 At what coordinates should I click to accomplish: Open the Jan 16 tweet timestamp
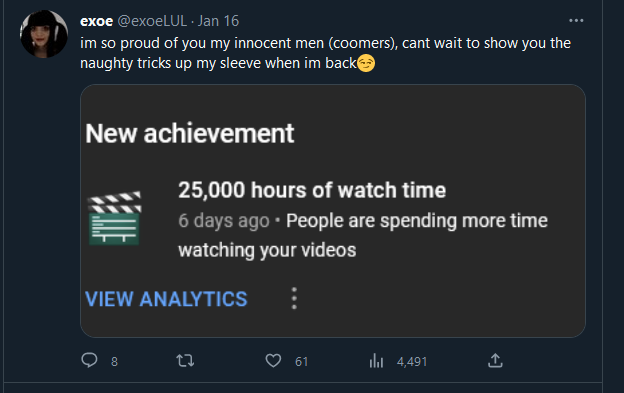218,21
